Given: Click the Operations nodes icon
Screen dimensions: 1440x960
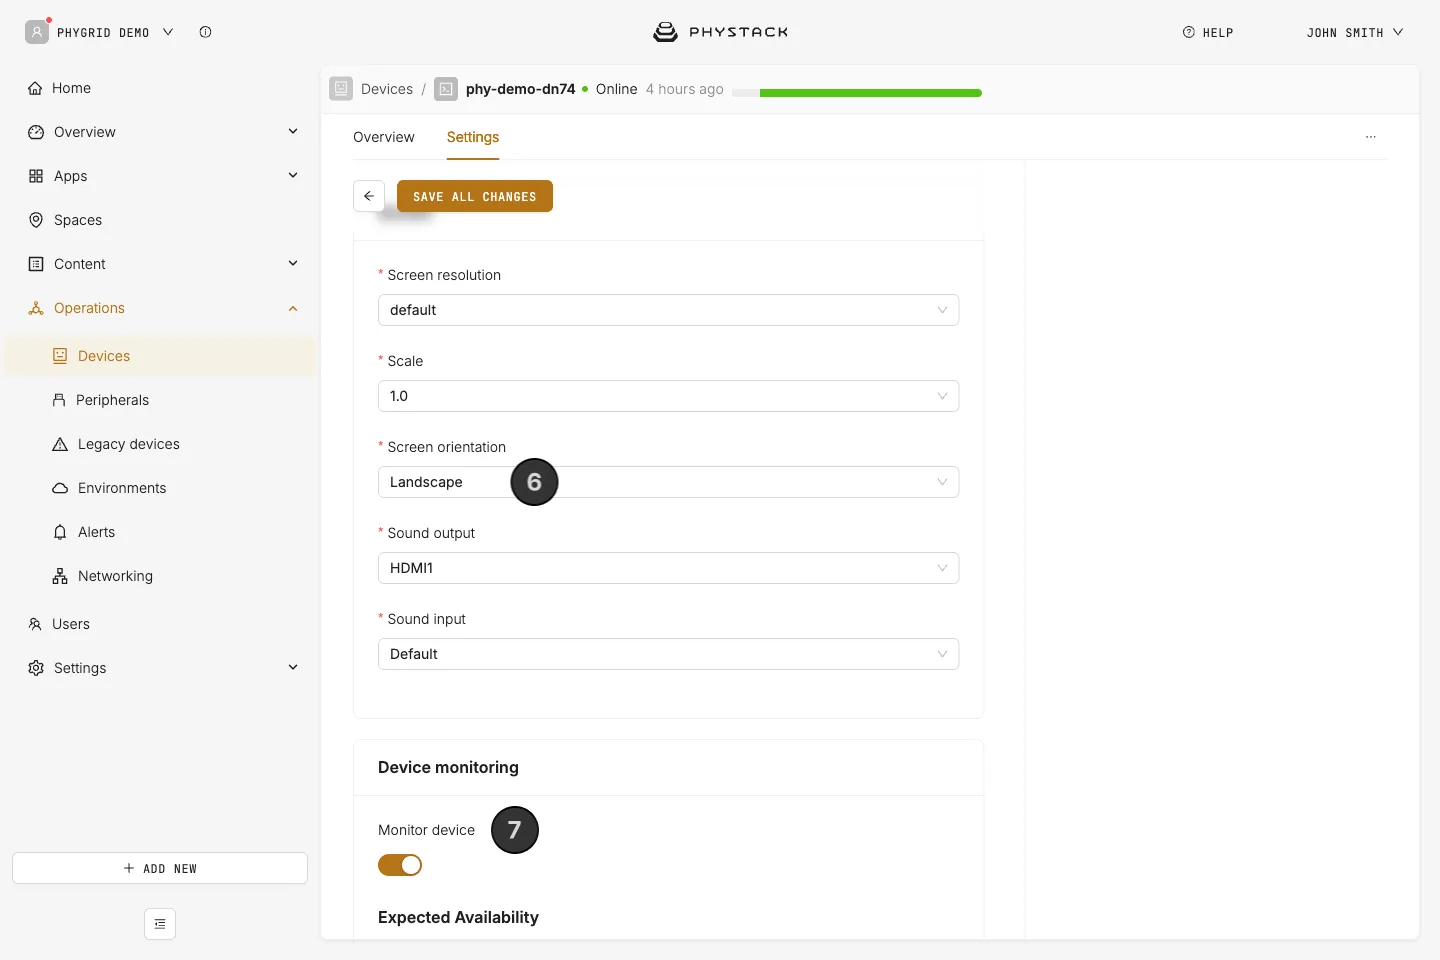Looking at the screenshot, I should tap(36, 308).
